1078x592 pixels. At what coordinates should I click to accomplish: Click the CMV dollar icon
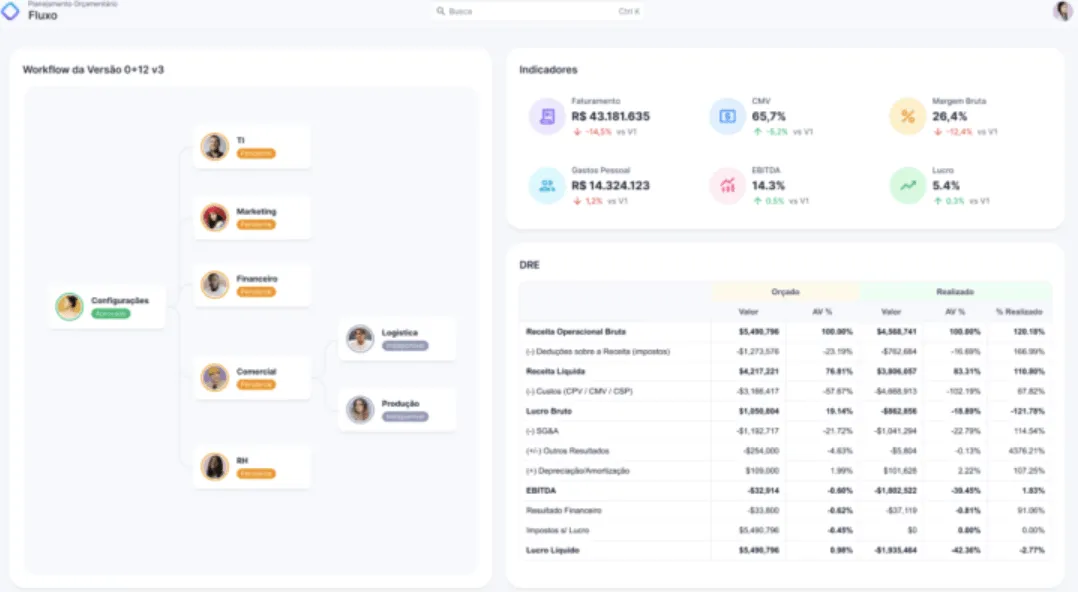pos(727,116)
